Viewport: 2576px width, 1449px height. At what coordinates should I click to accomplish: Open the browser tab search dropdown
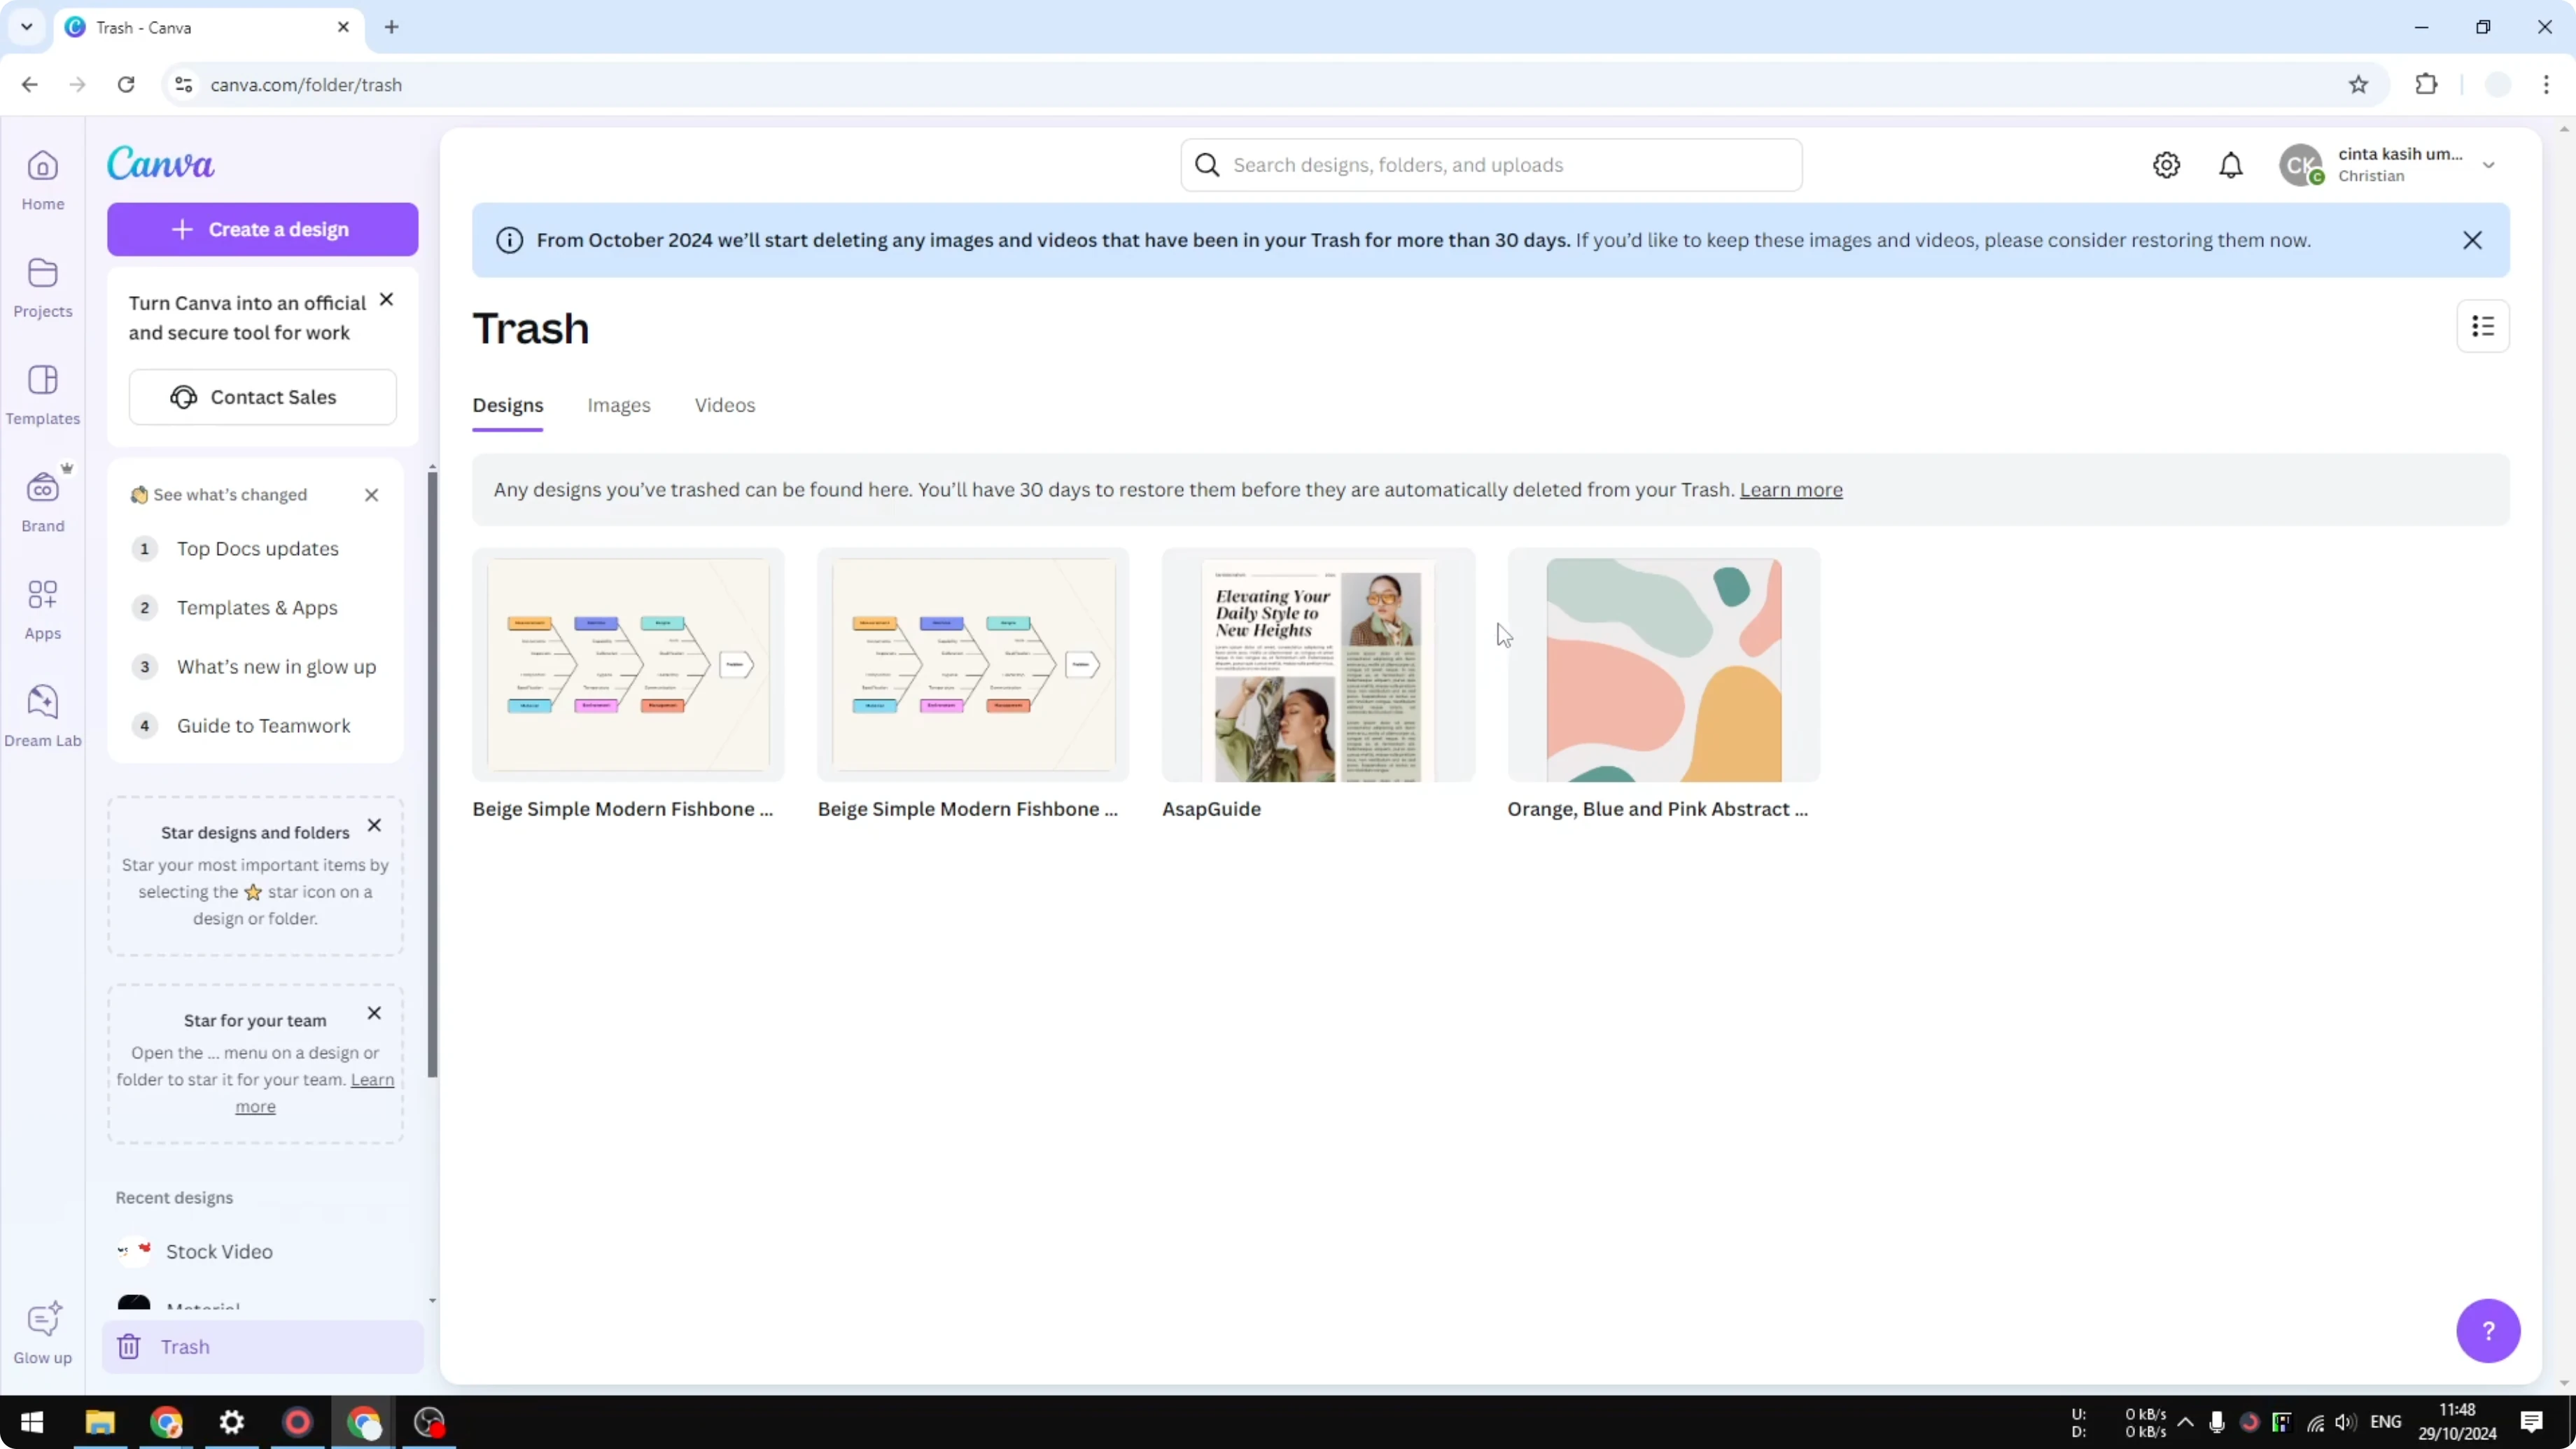click(26, 27)
